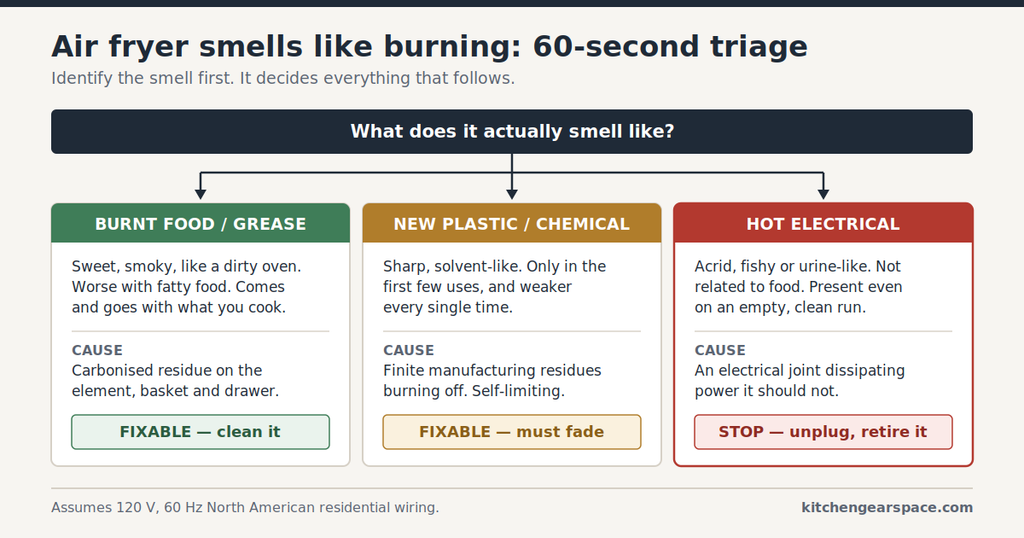Click the NEW PLASTIC / CHEMICAL header
1024x538 pixels.
click(512, 223)
